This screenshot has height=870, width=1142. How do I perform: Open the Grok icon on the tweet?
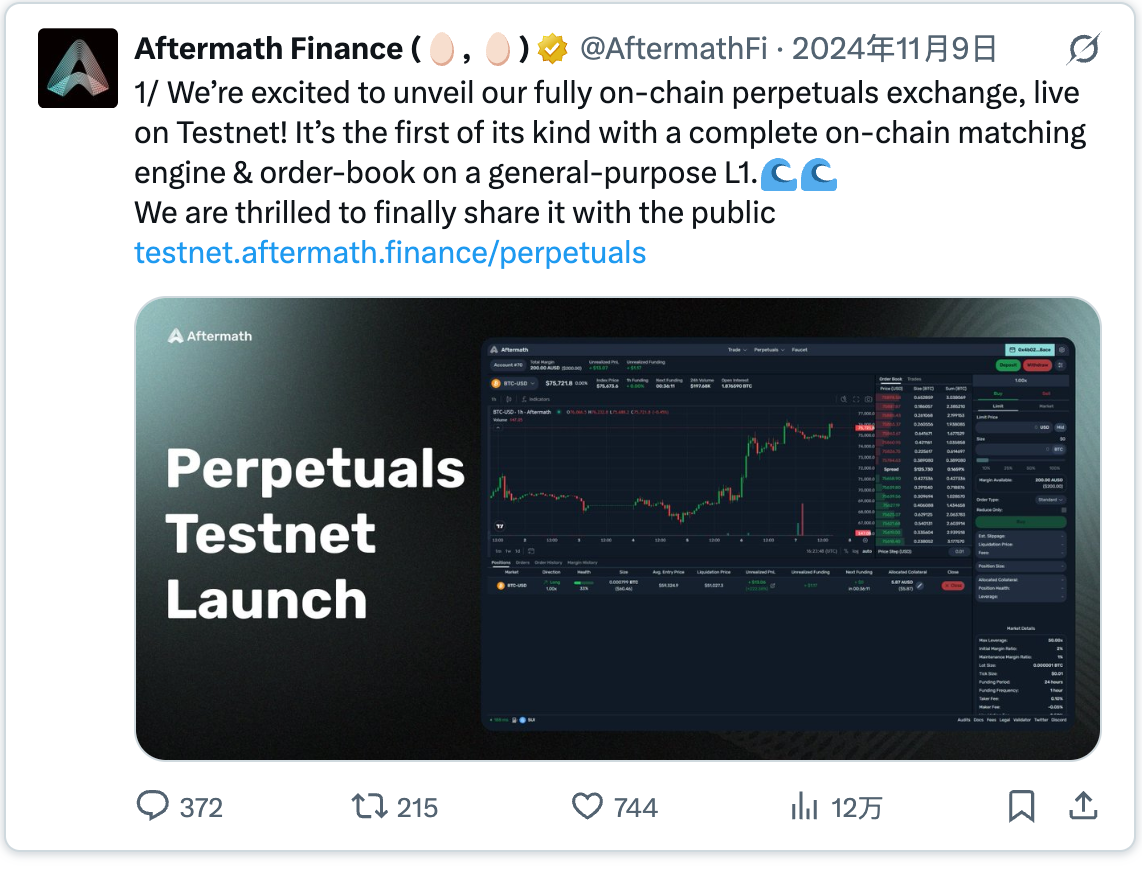tap(1083, 48)
